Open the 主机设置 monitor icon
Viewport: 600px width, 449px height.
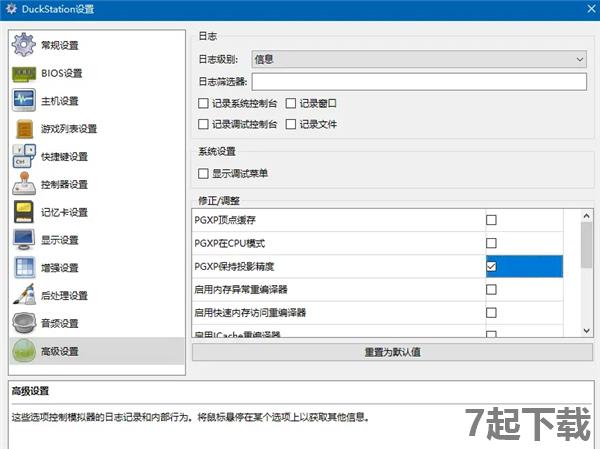tap(24, 100)
